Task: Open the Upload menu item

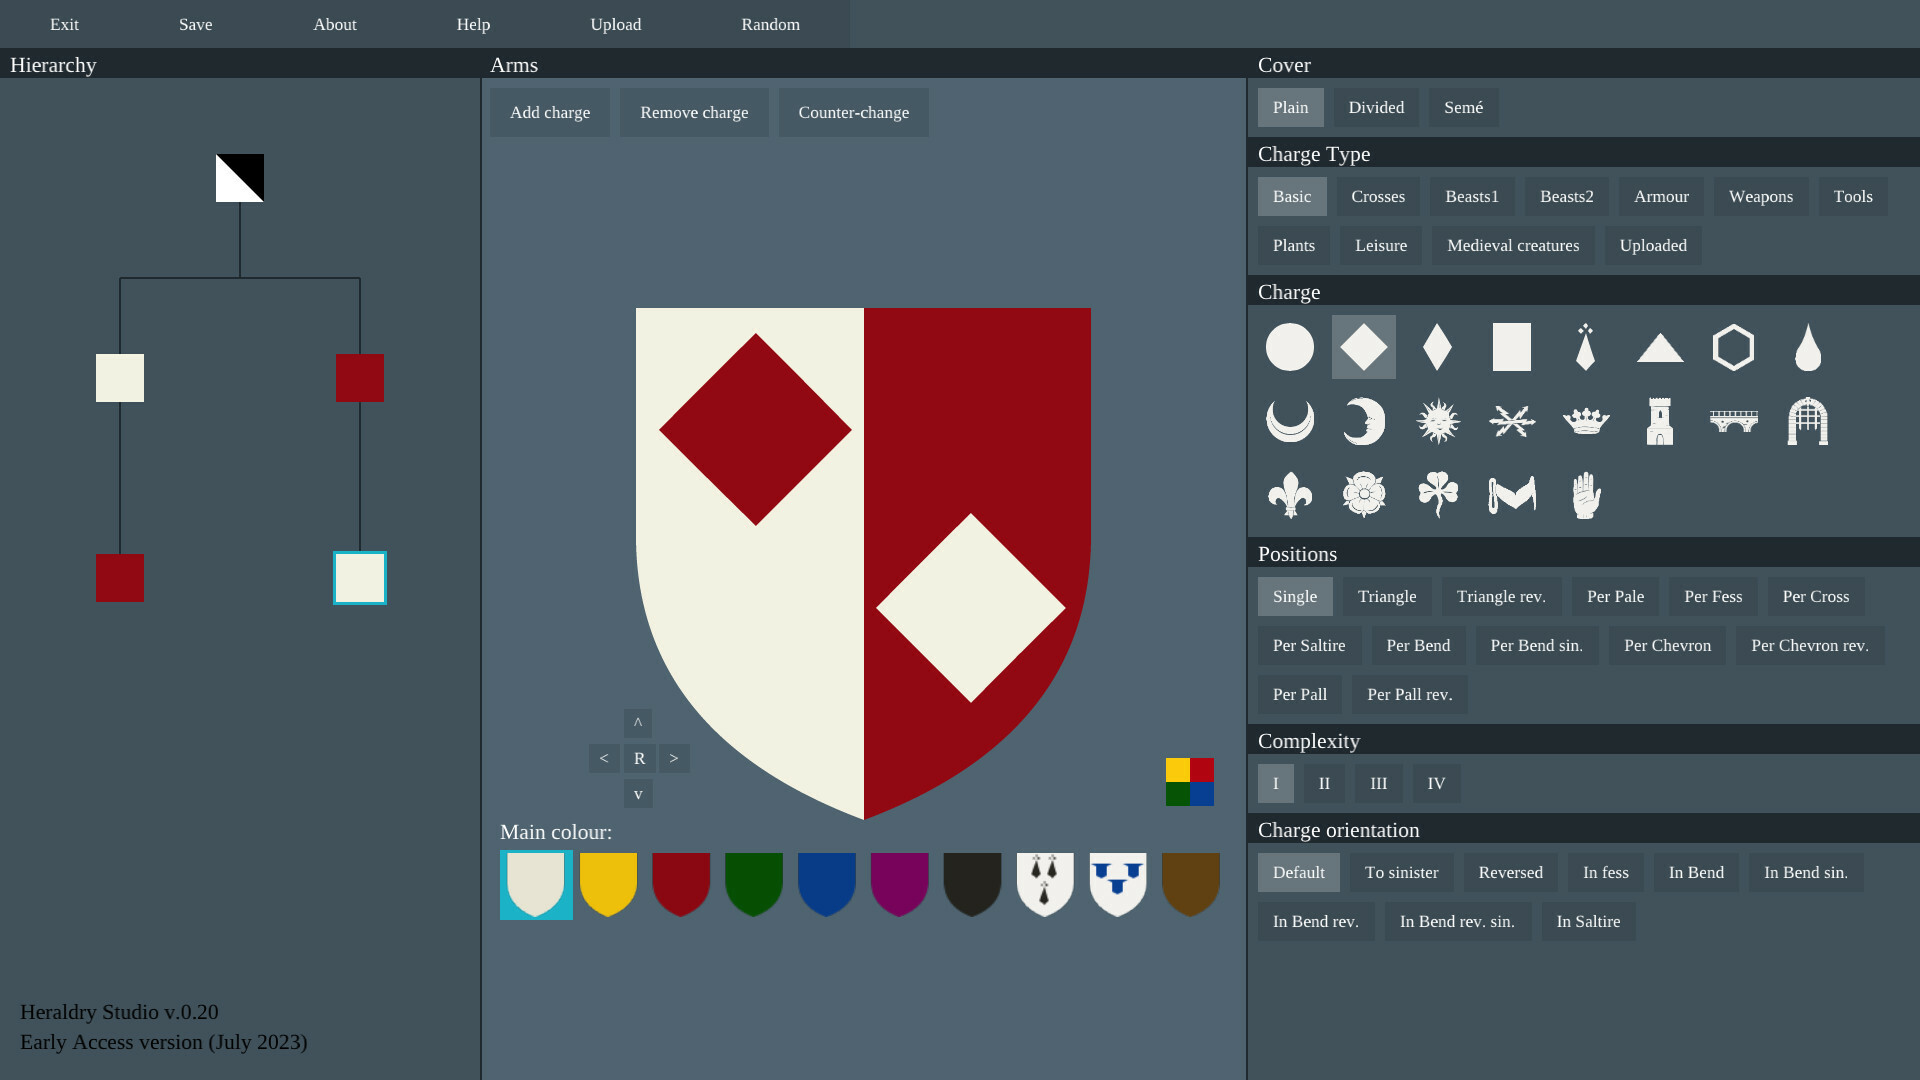Action: coord(615,24)
